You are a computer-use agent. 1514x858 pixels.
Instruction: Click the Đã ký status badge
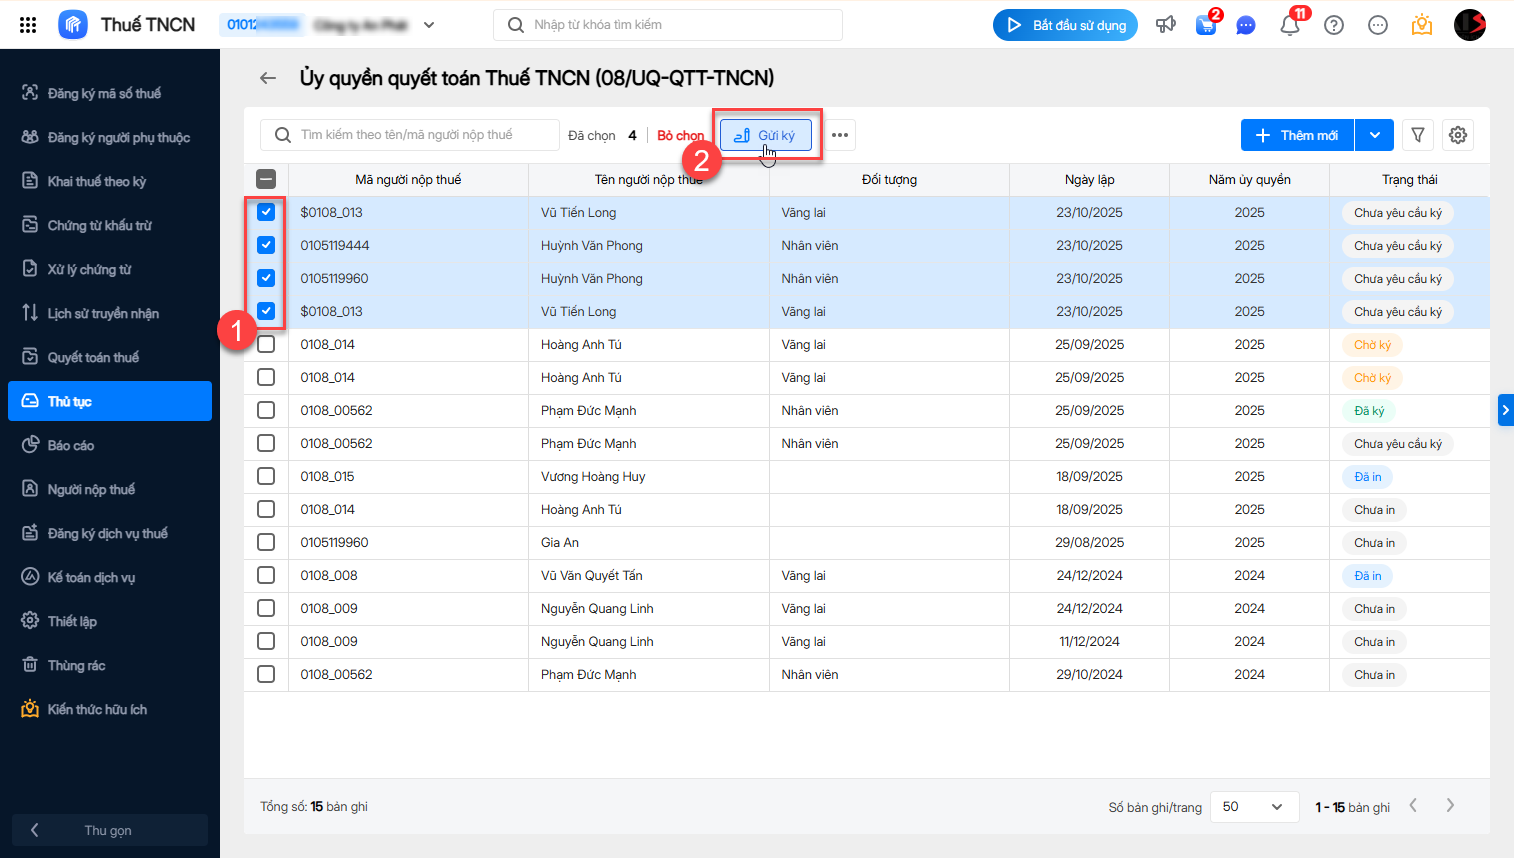[1369, 411]
